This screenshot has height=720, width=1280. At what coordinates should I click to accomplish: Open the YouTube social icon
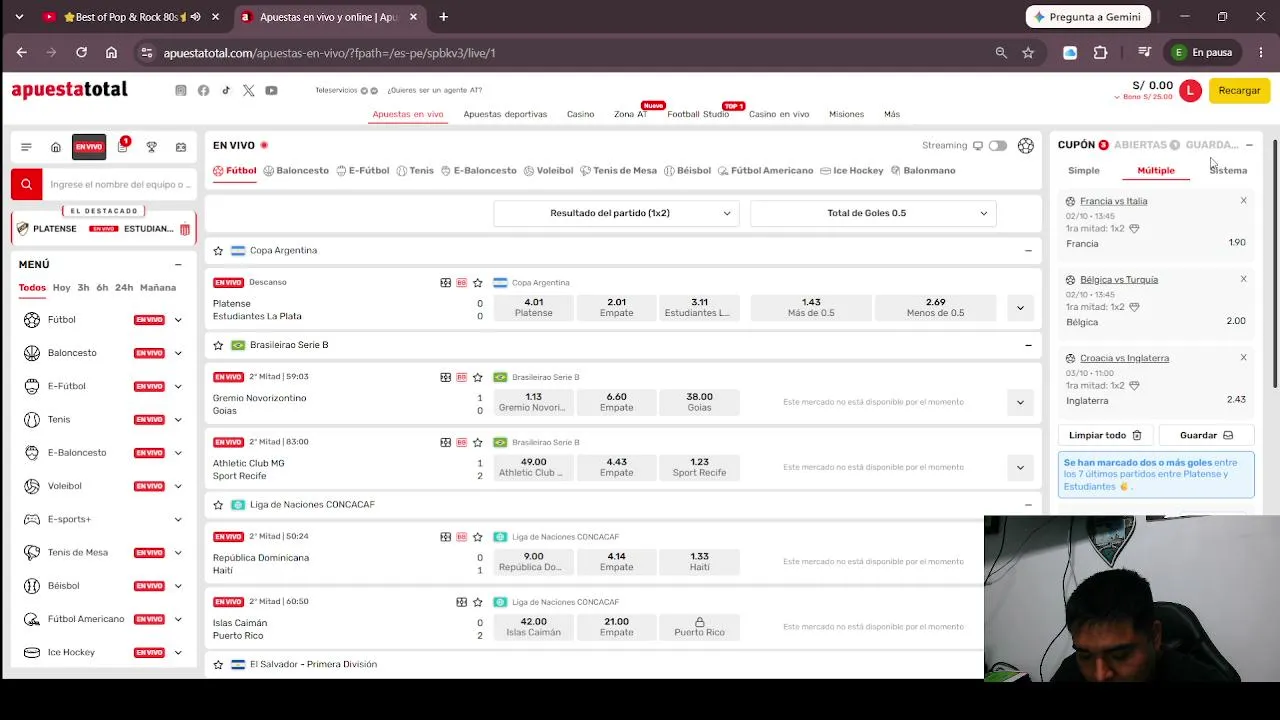[x=271, y=90]
